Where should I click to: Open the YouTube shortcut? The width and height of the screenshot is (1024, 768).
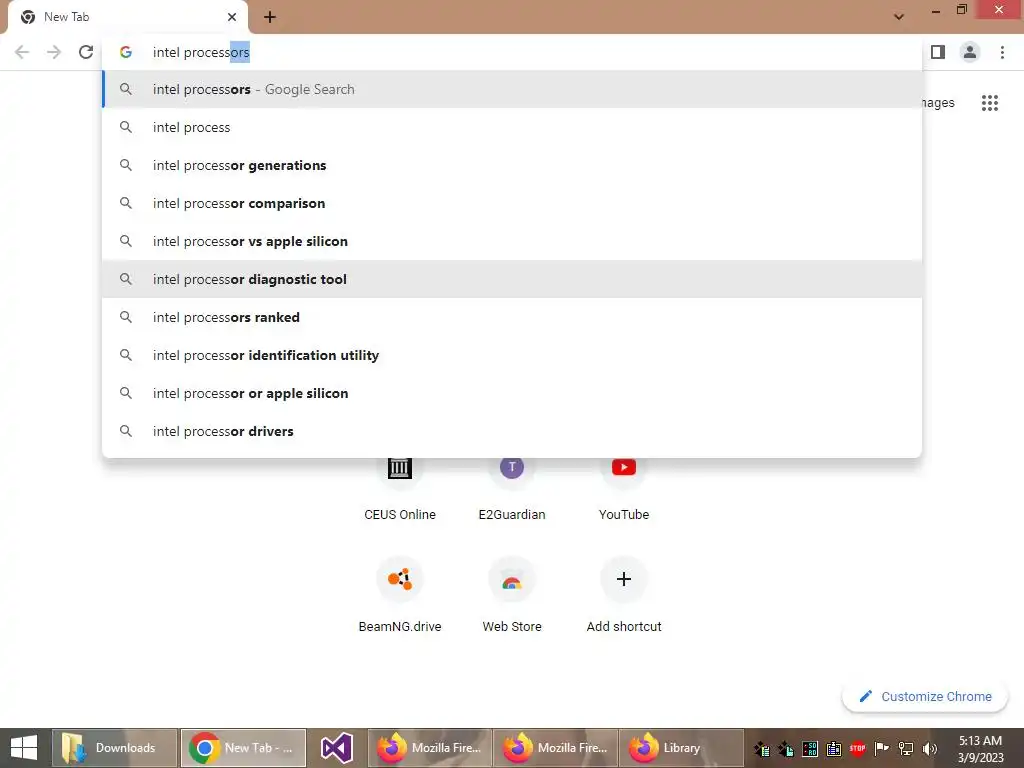(624, 490)
